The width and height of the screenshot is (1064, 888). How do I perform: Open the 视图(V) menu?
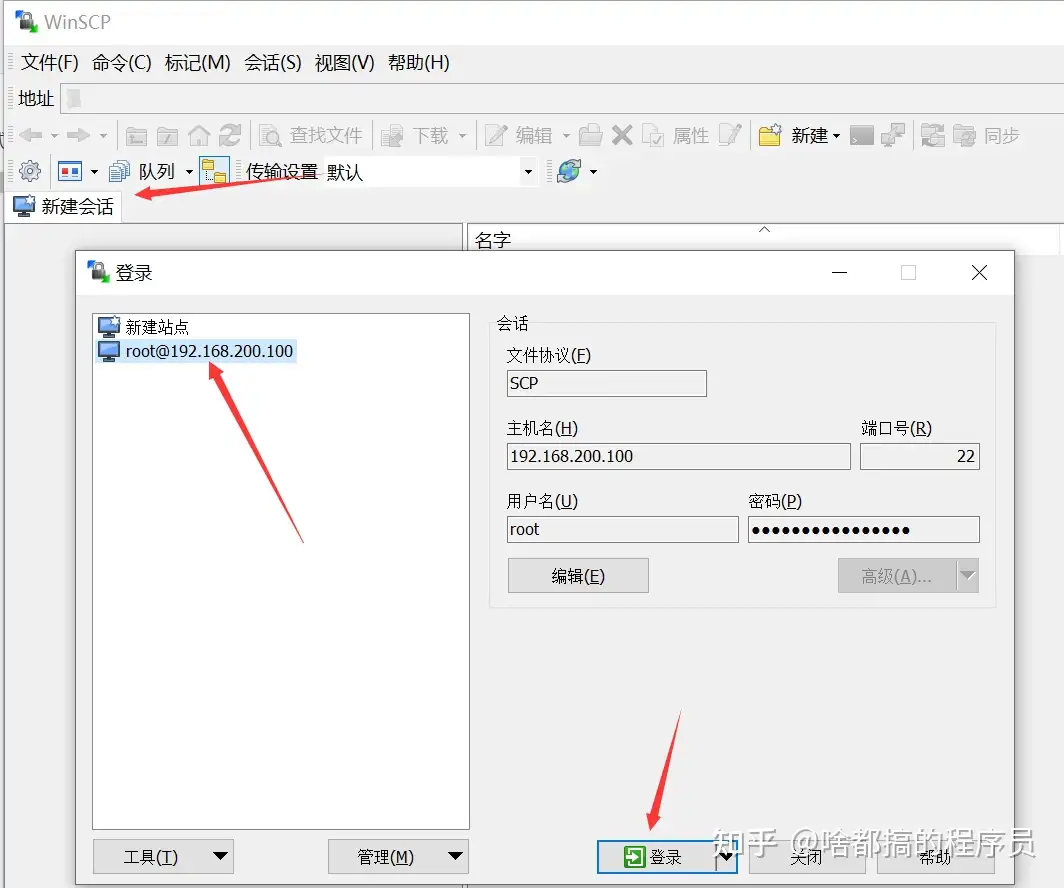tap(345, 62)
